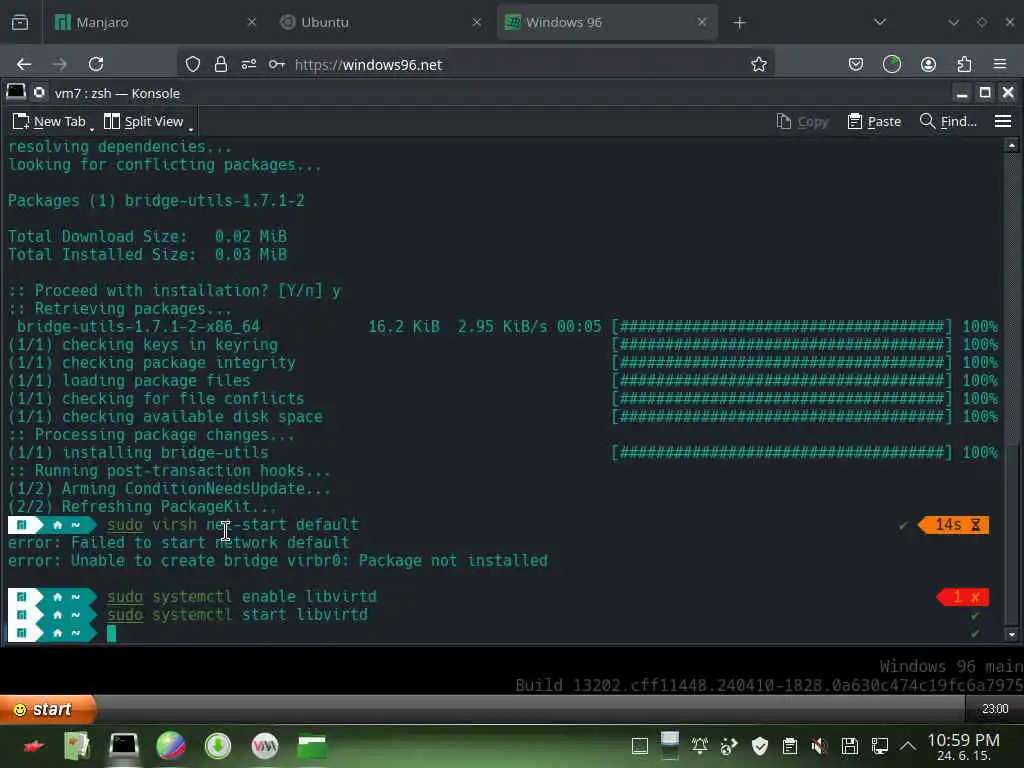
Task: Close the Windows 96 browser tab
Action: [x=702, y=22]
